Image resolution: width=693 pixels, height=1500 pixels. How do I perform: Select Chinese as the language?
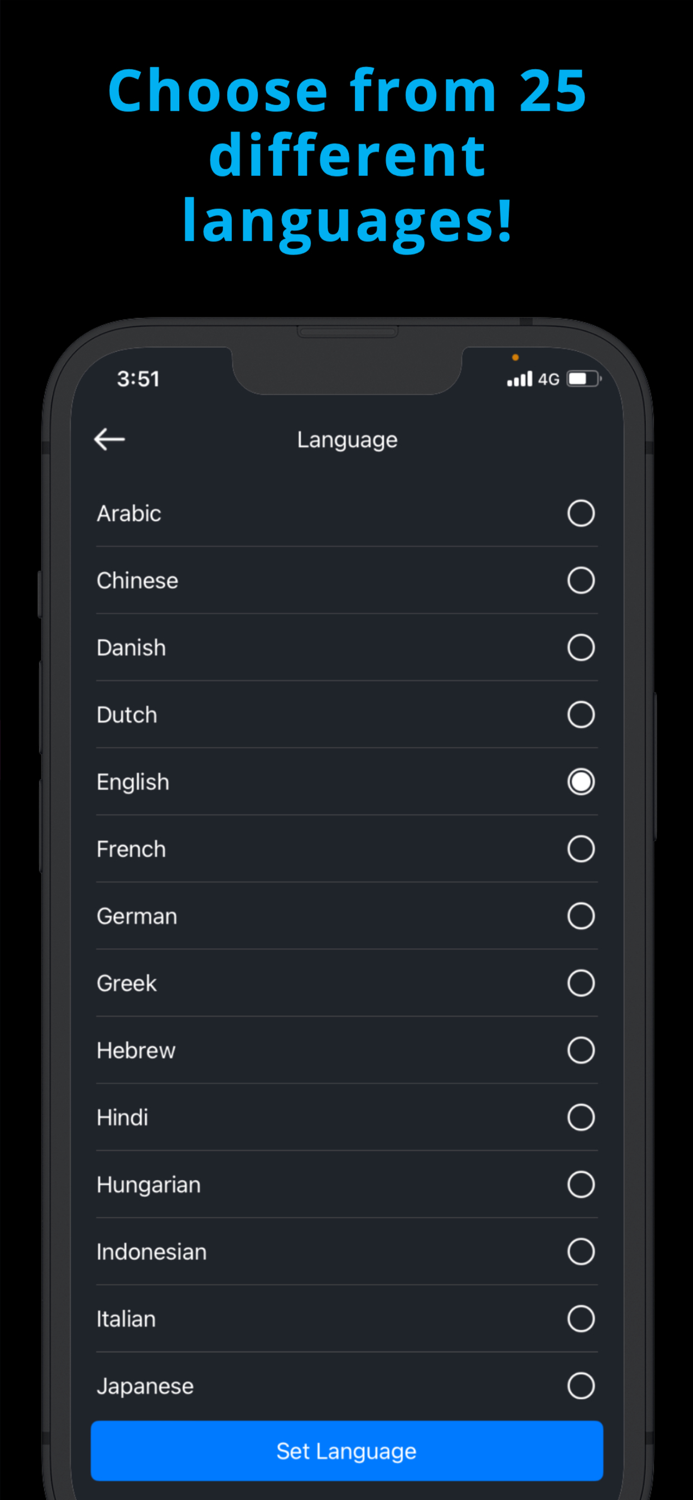[581, 580]
